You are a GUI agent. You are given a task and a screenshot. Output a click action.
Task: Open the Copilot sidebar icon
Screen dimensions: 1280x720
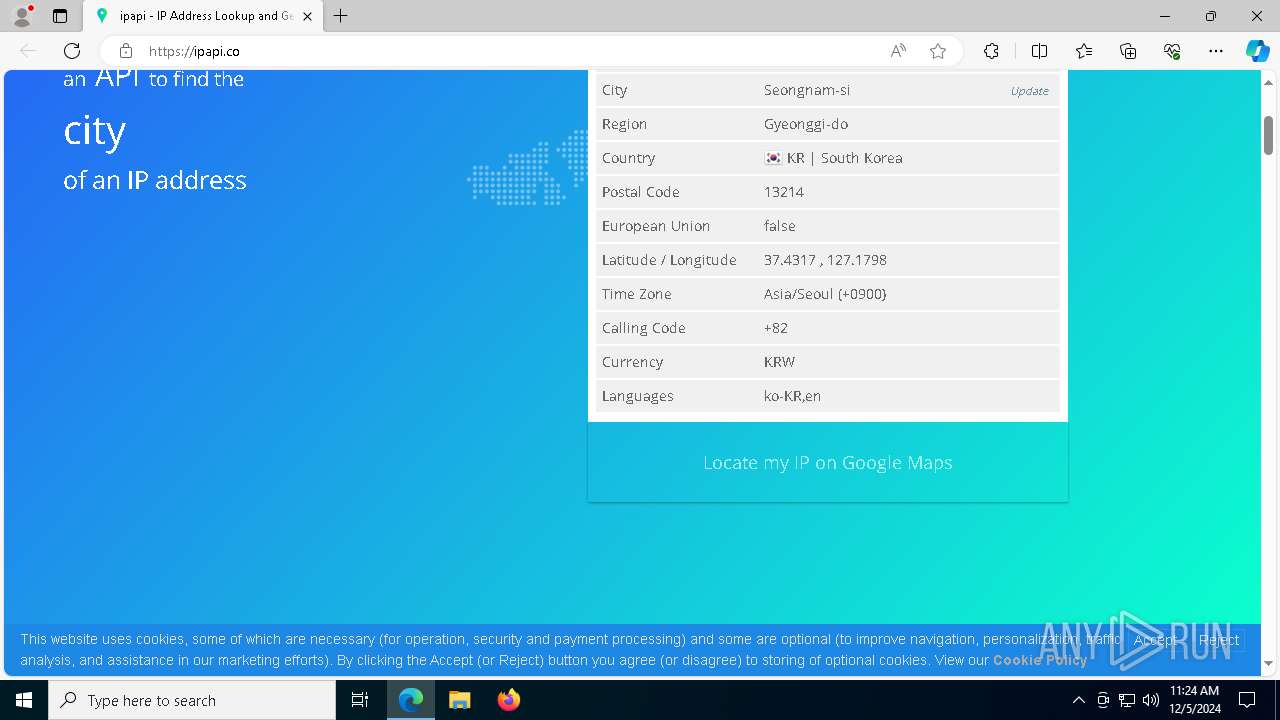point(1257,51)
